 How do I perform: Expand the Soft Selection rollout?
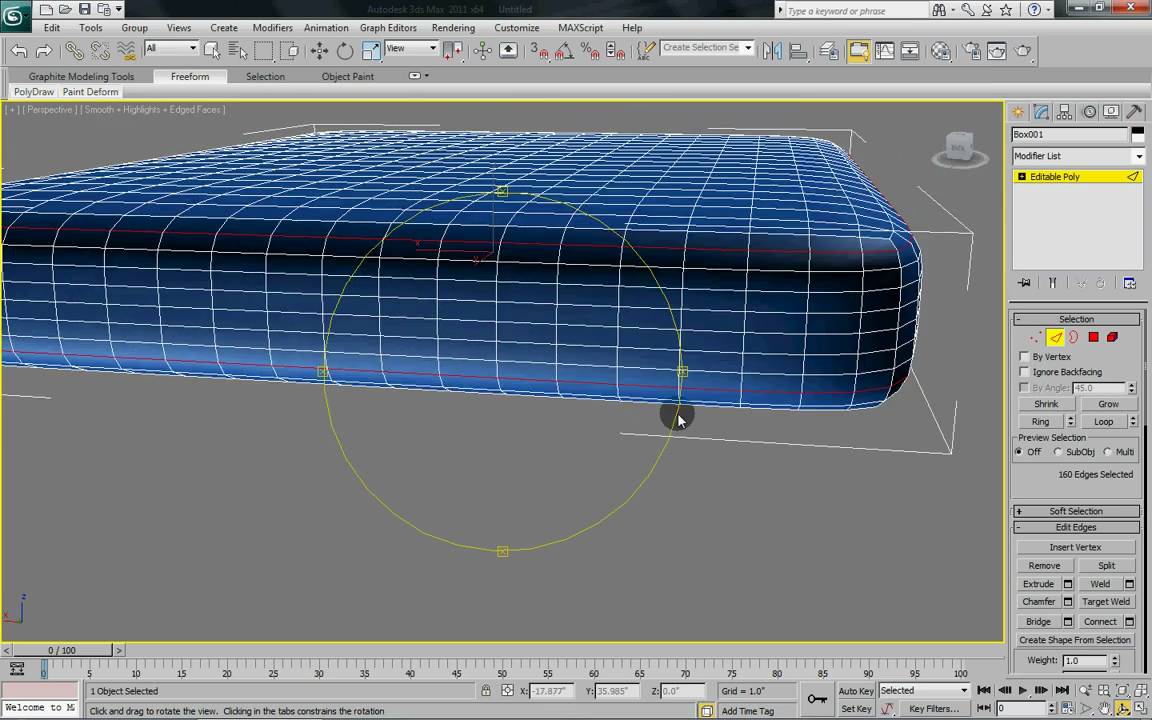coord(1076,511)
